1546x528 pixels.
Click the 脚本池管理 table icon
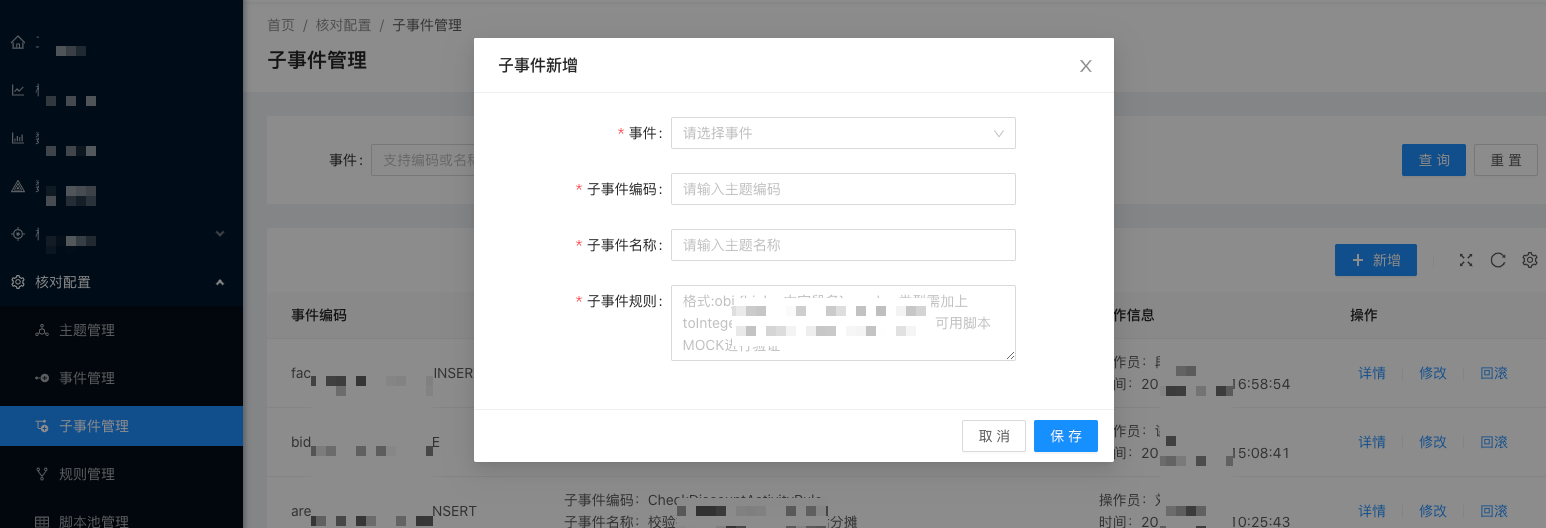pyautogui.click(x=42, y=522)
